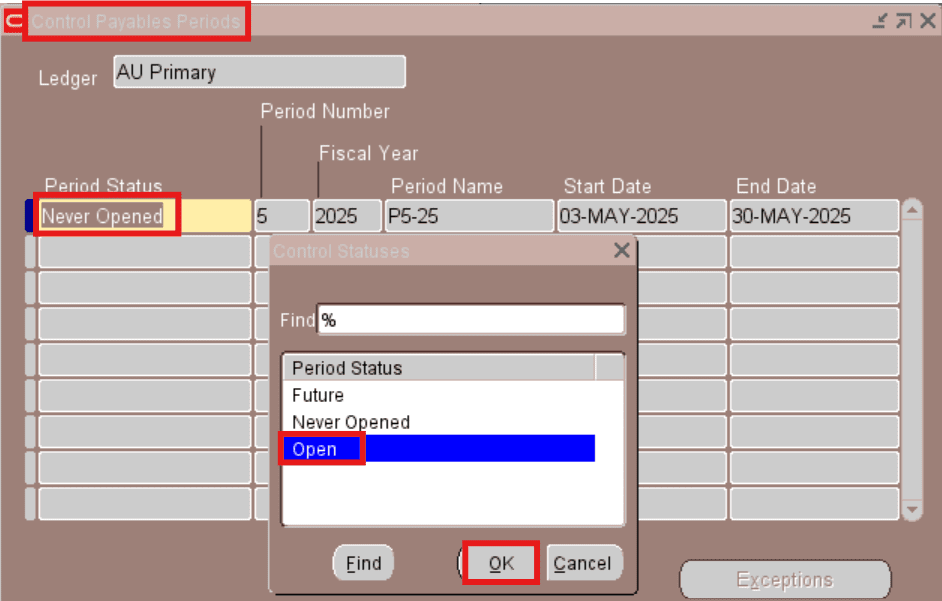Screen dimensions: 942x601
Task: Click the Oracle icon in the title bar
Action: coord(13,21)
